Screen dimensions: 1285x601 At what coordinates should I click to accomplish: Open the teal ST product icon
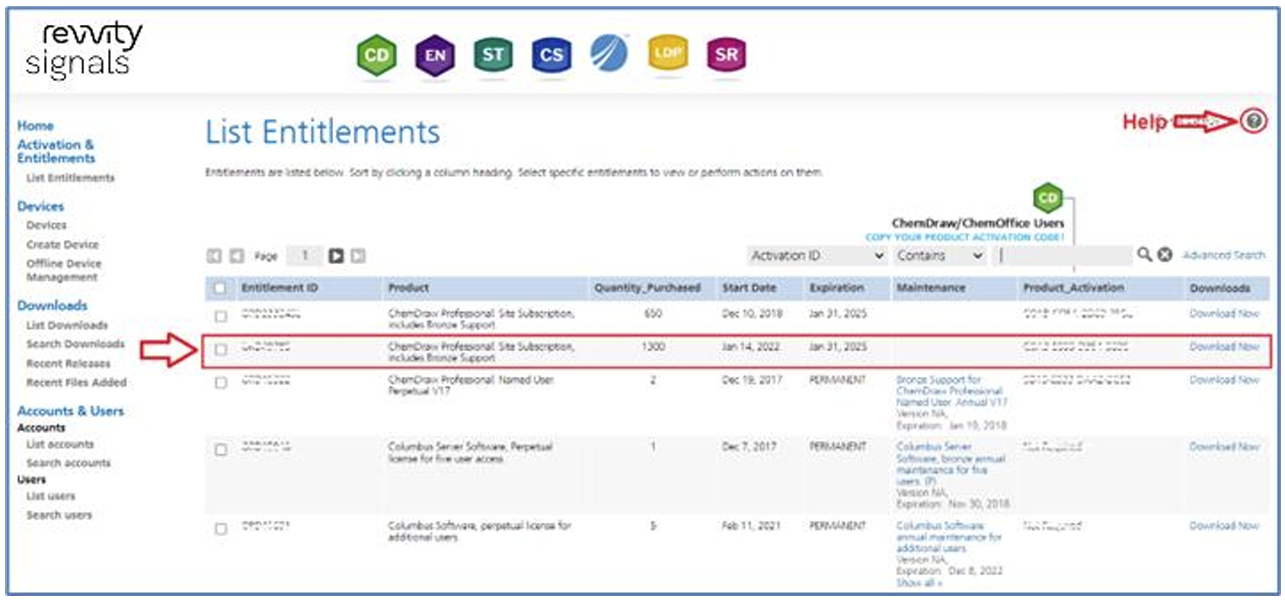coord(492,56)
